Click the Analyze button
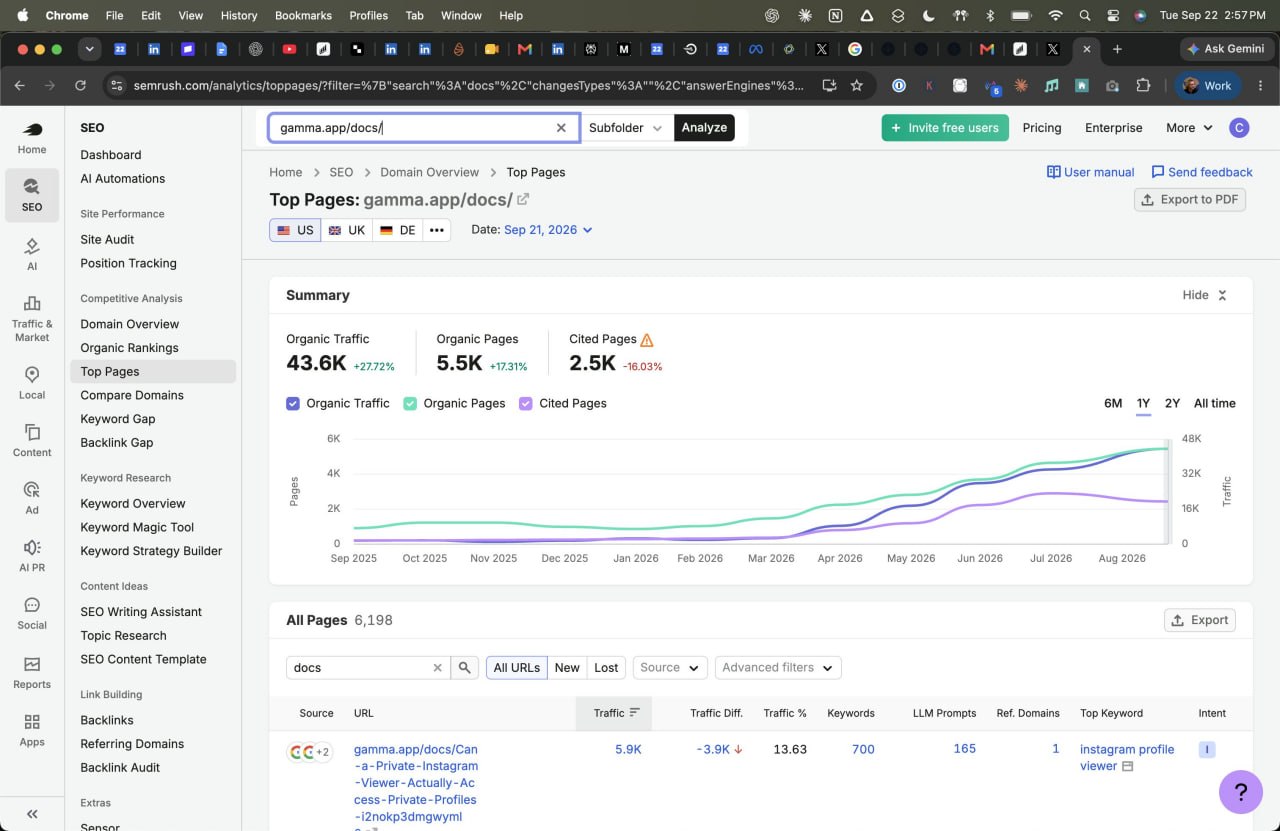This screenshot has width=1280, height=831. click(x=704, y=128)
